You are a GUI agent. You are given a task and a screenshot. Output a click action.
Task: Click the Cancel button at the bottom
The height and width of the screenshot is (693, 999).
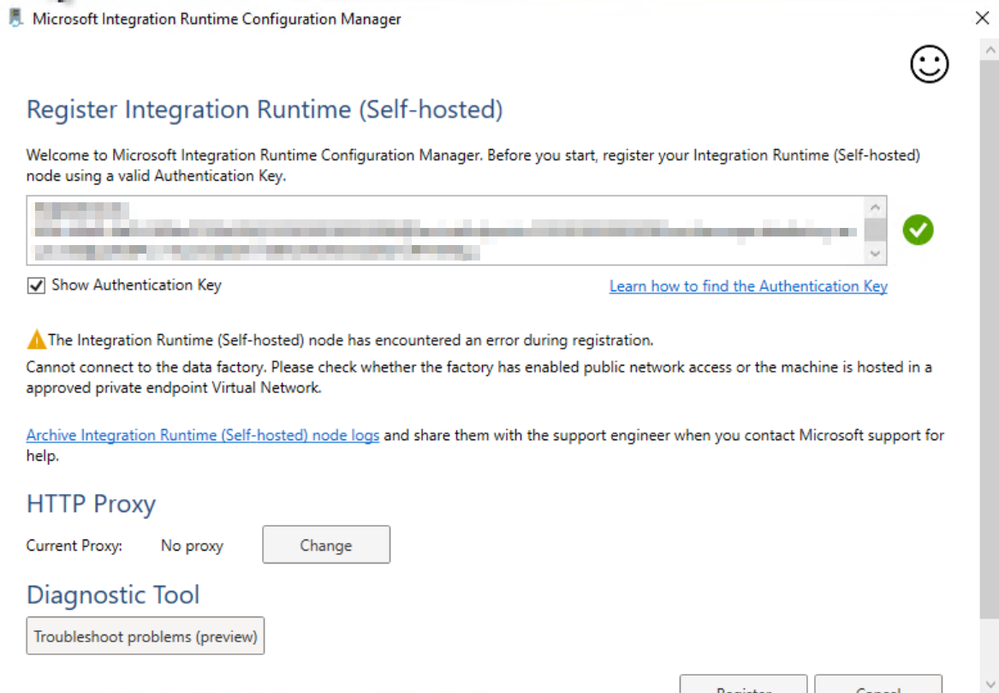click(x=878, y=684)
